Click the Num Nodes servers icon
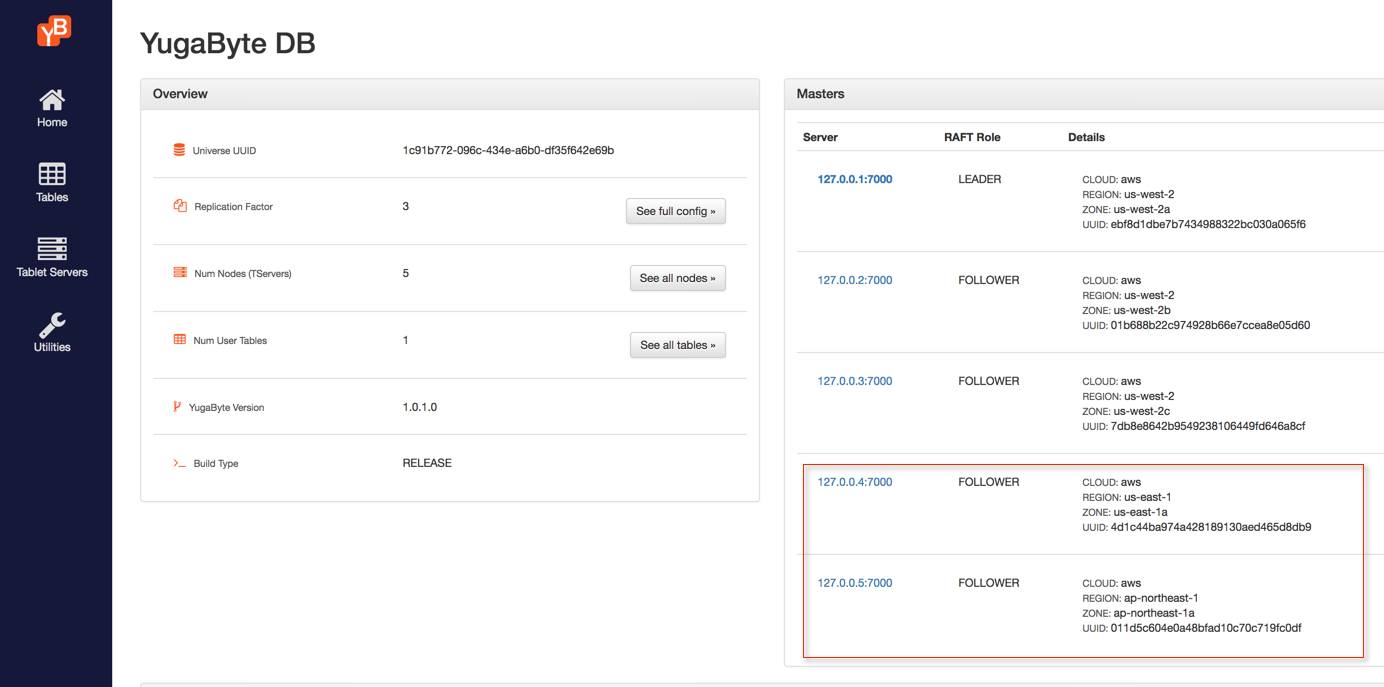The image size is (1384, 687). pos(180,272)
